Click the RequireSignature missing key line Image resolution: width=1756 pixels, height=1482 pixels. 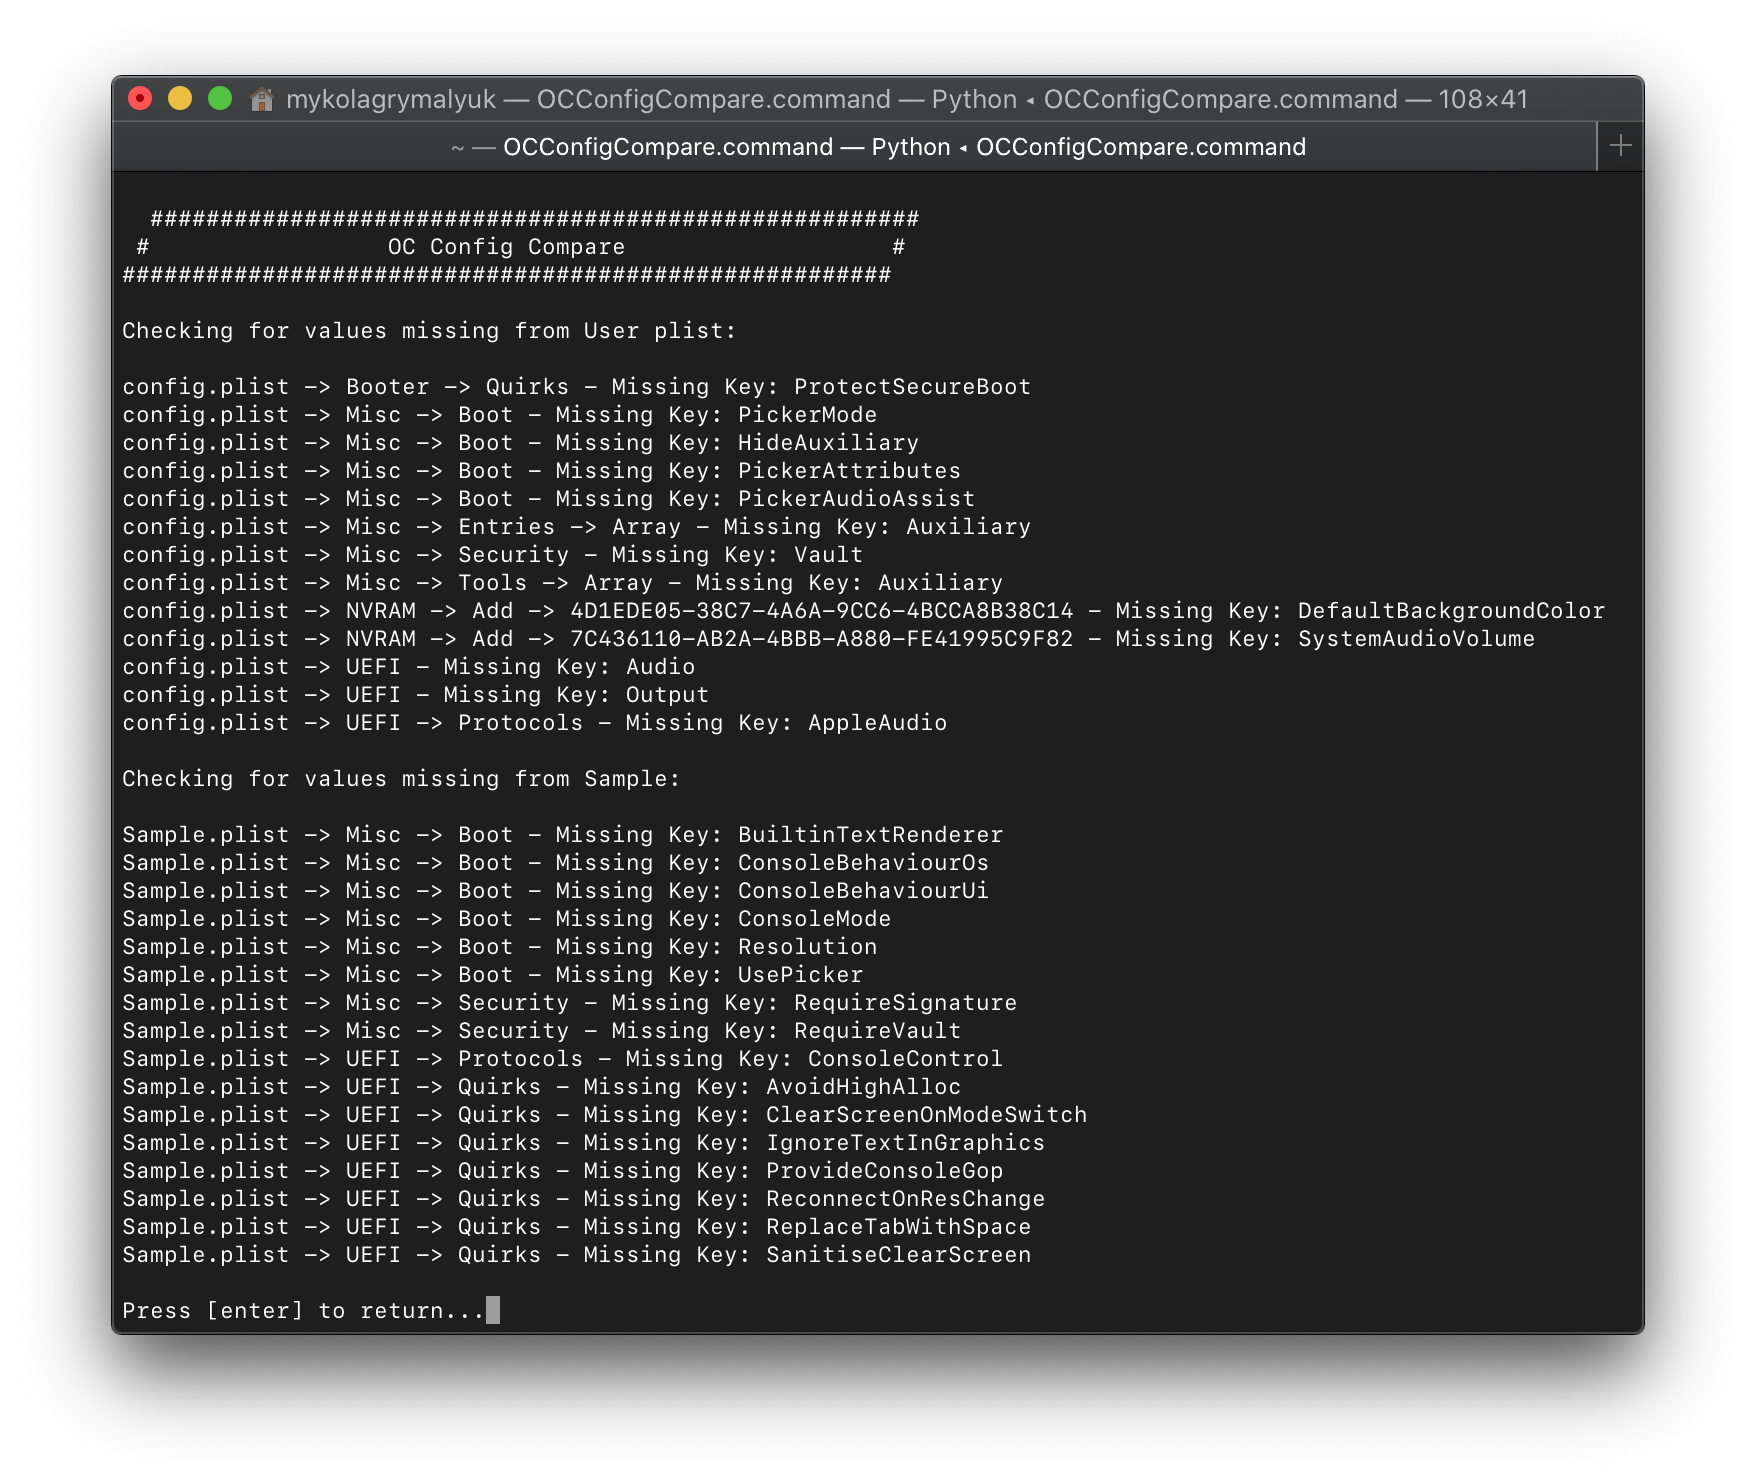pyautogui.click(x=569, y=1003)
